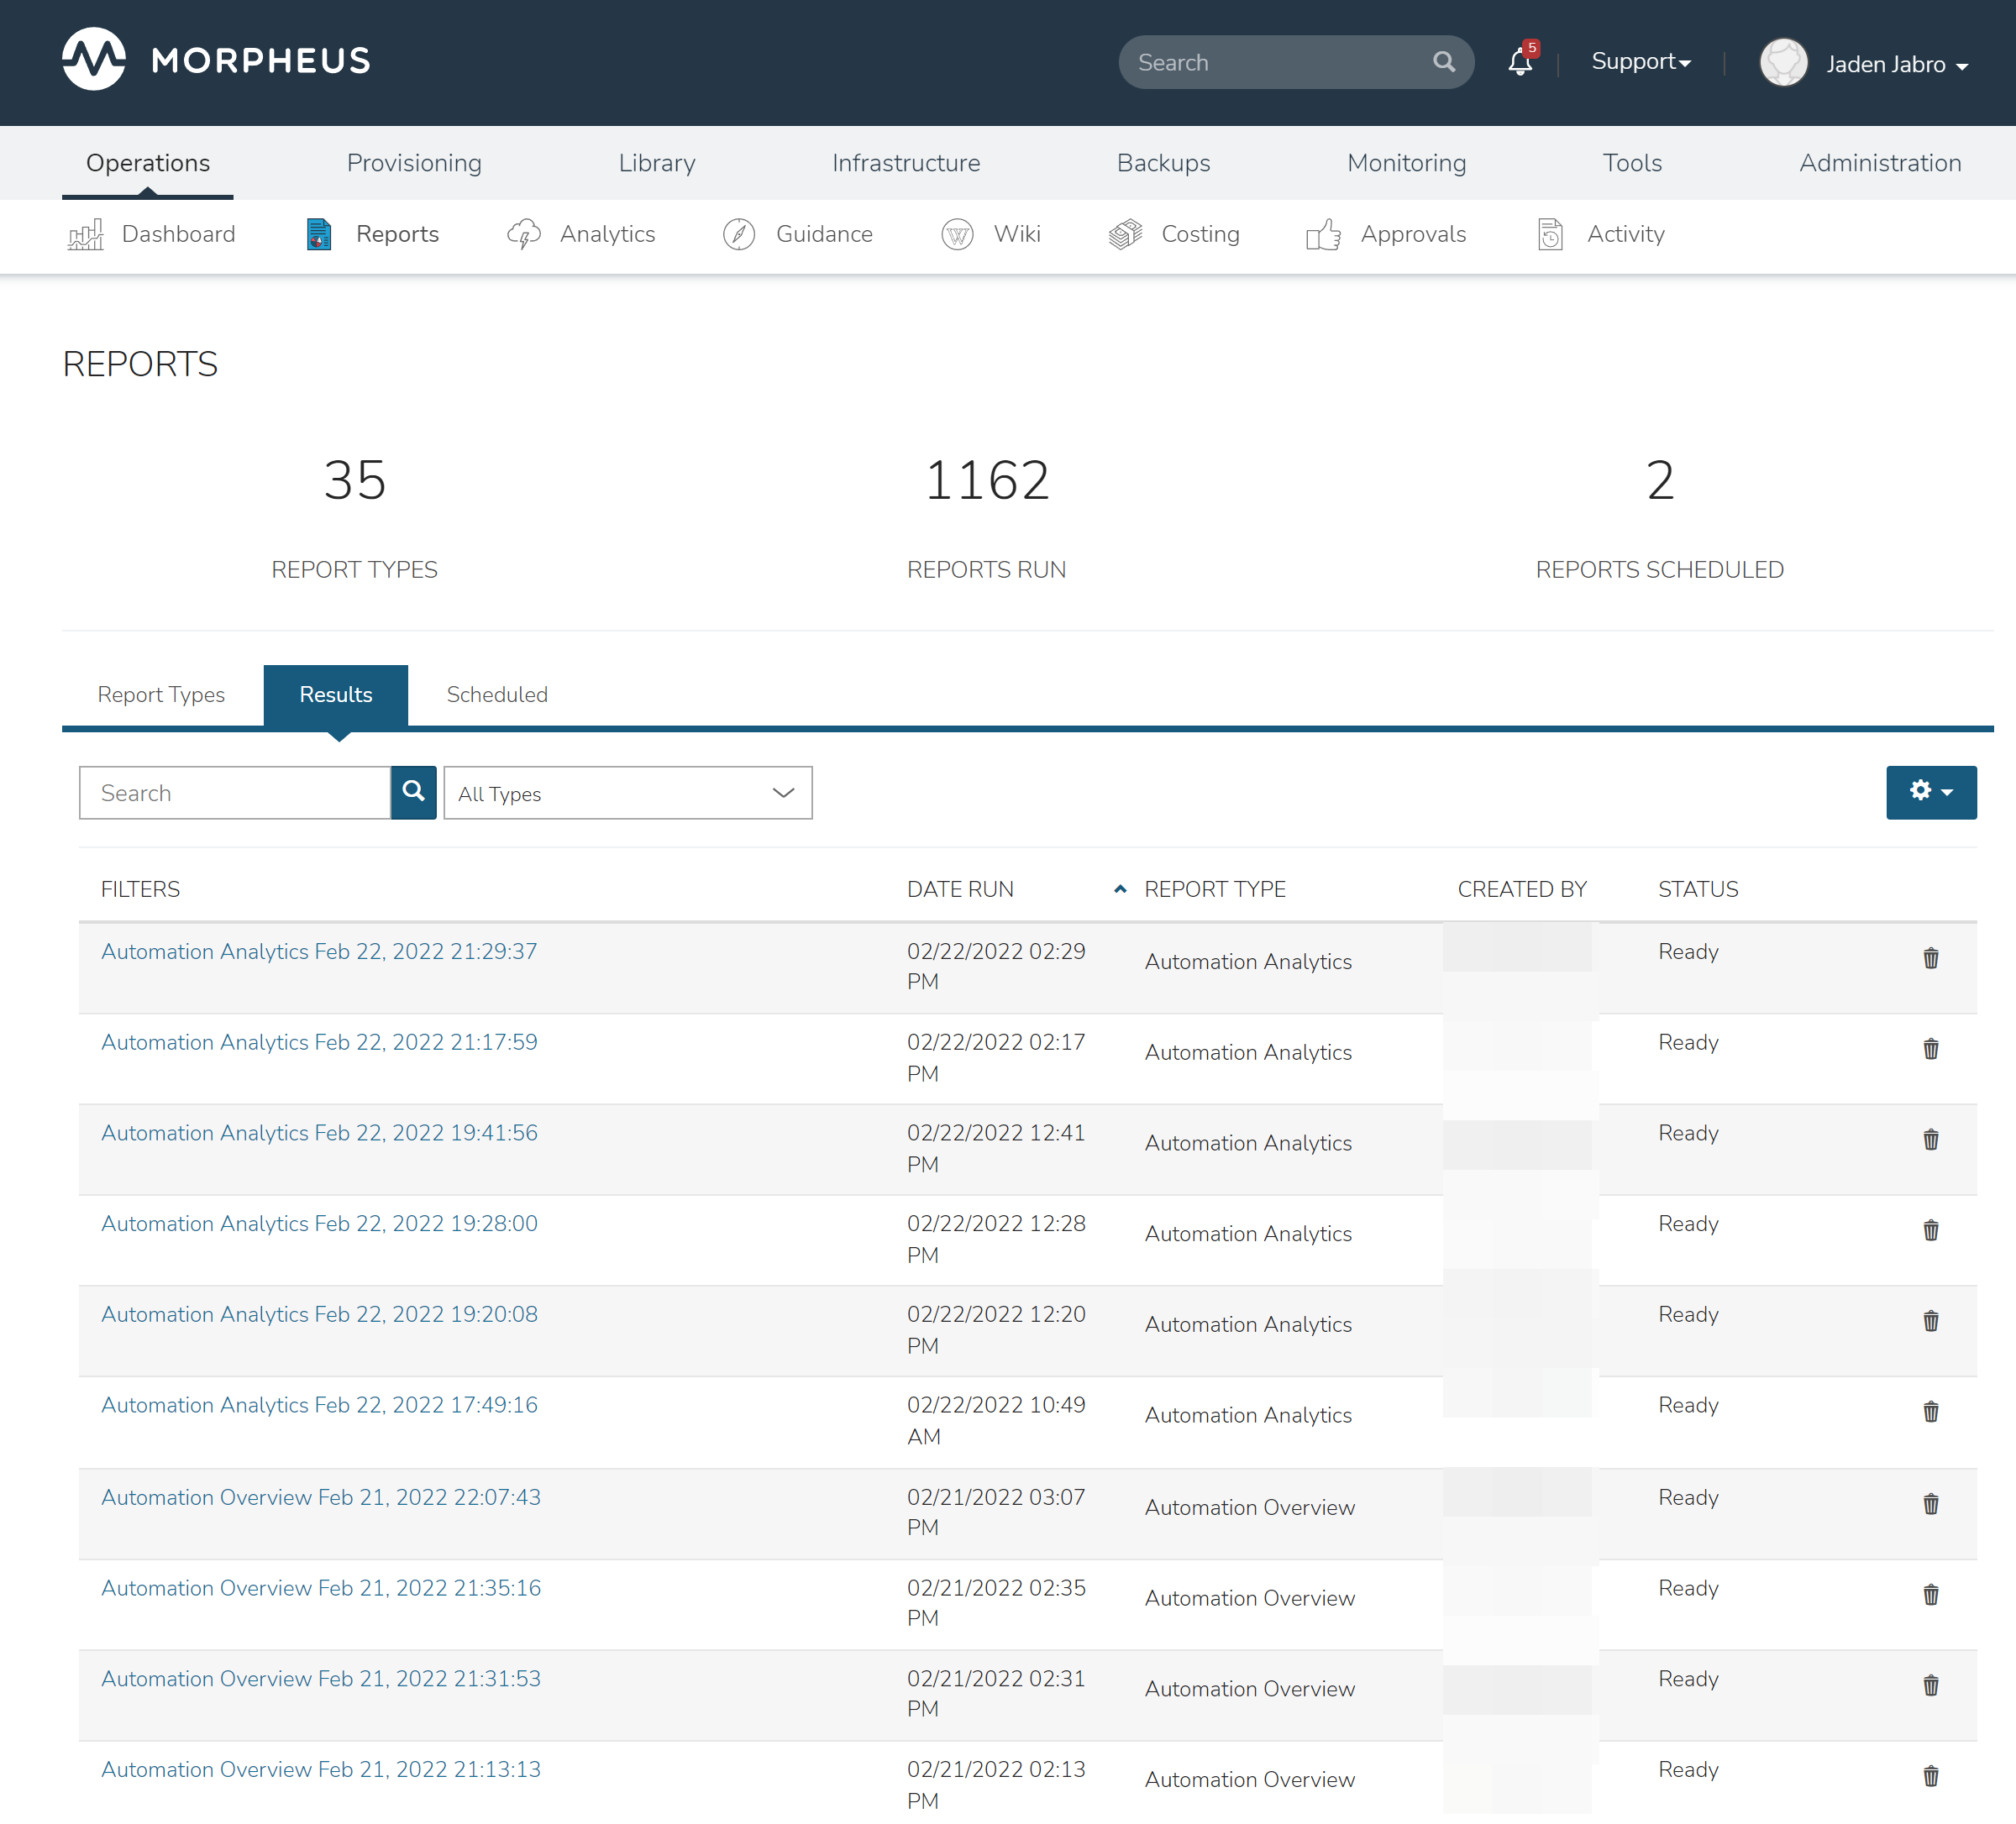2016x1824 pixels.
Task: Click the search magnifier in the results filter
Action: click(x=413, y=792)
